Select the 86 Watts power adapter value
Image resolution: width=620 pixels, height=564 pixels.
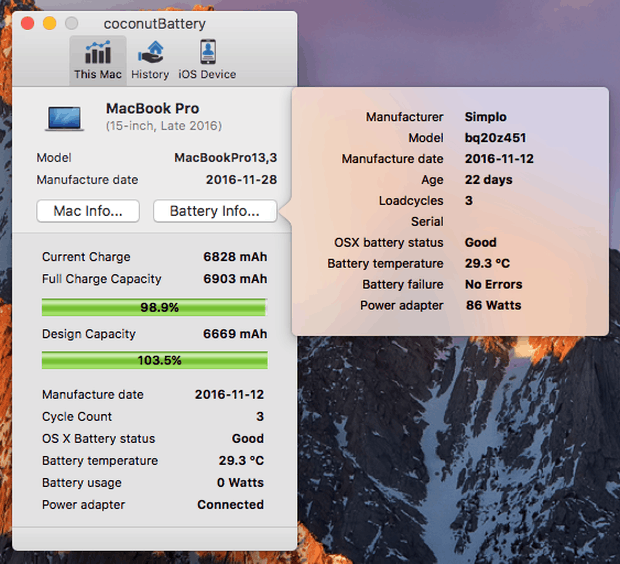coord(493,305)
